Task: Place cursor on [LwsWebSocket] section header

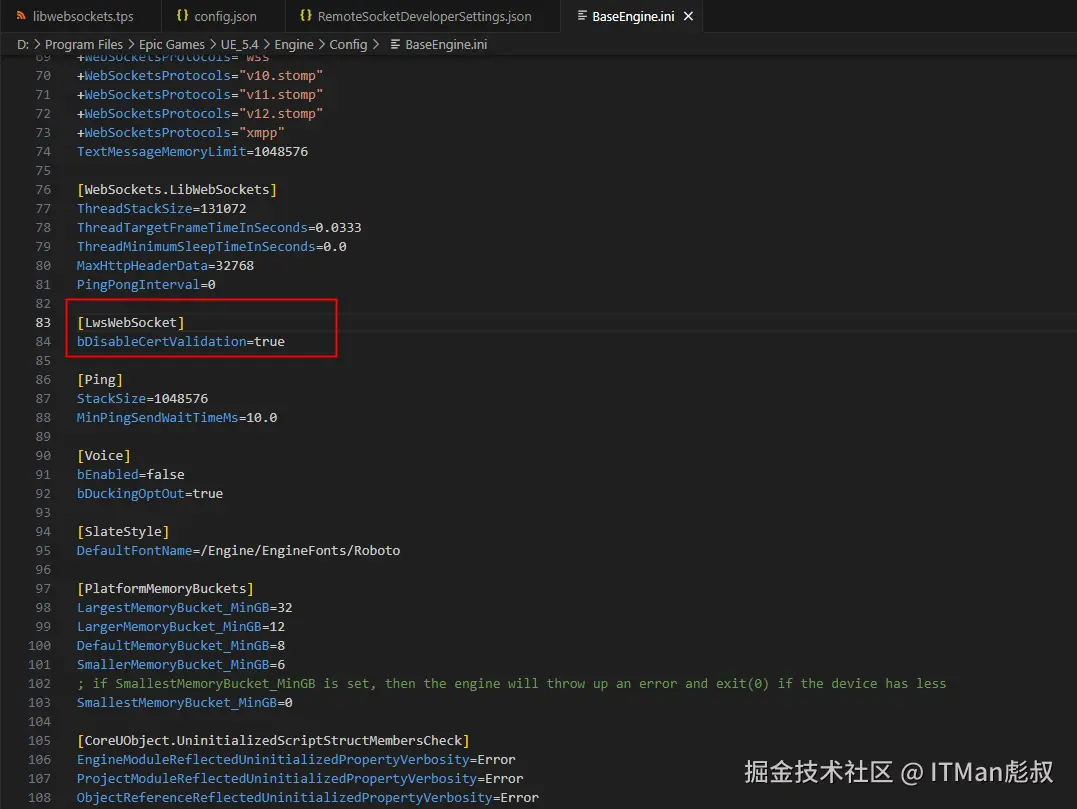Action: coord(131,322)
